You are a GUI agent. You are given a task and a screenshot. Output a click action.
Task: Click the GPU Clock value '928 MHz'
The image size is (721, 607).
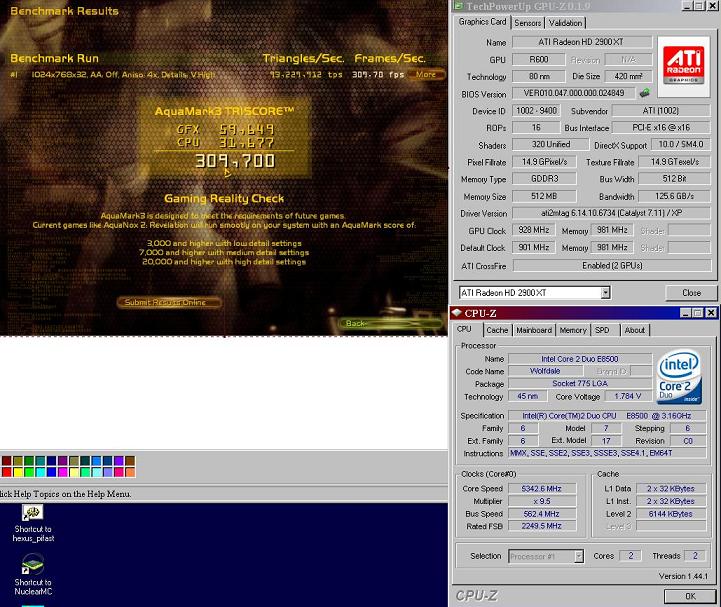534,230
